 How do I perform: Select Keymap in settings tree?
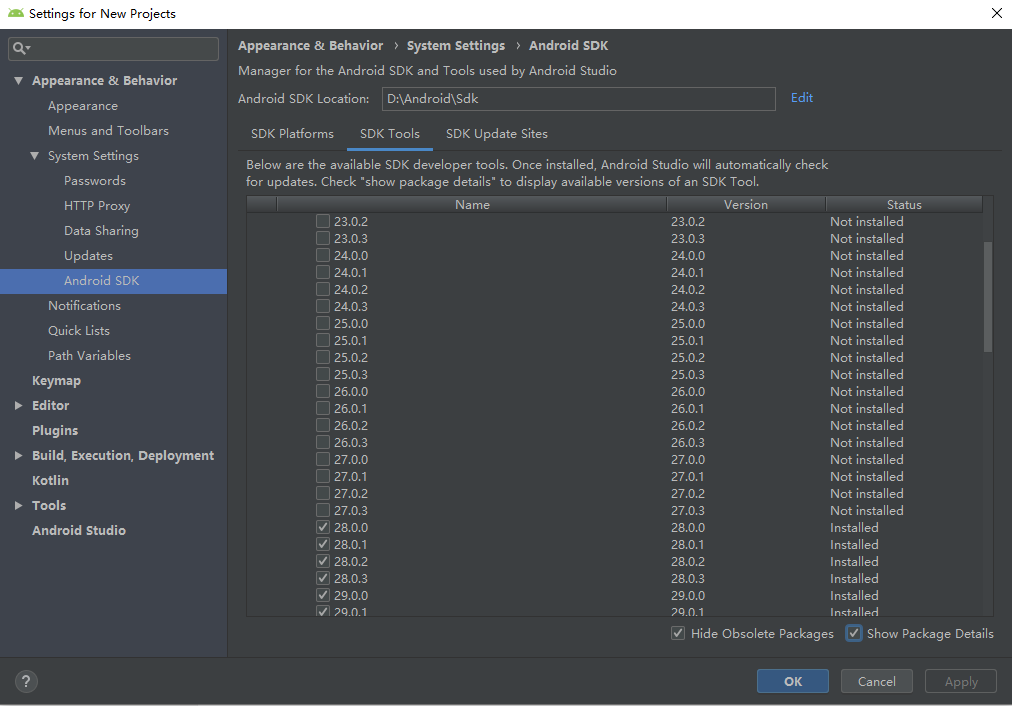tap(56, 381)
